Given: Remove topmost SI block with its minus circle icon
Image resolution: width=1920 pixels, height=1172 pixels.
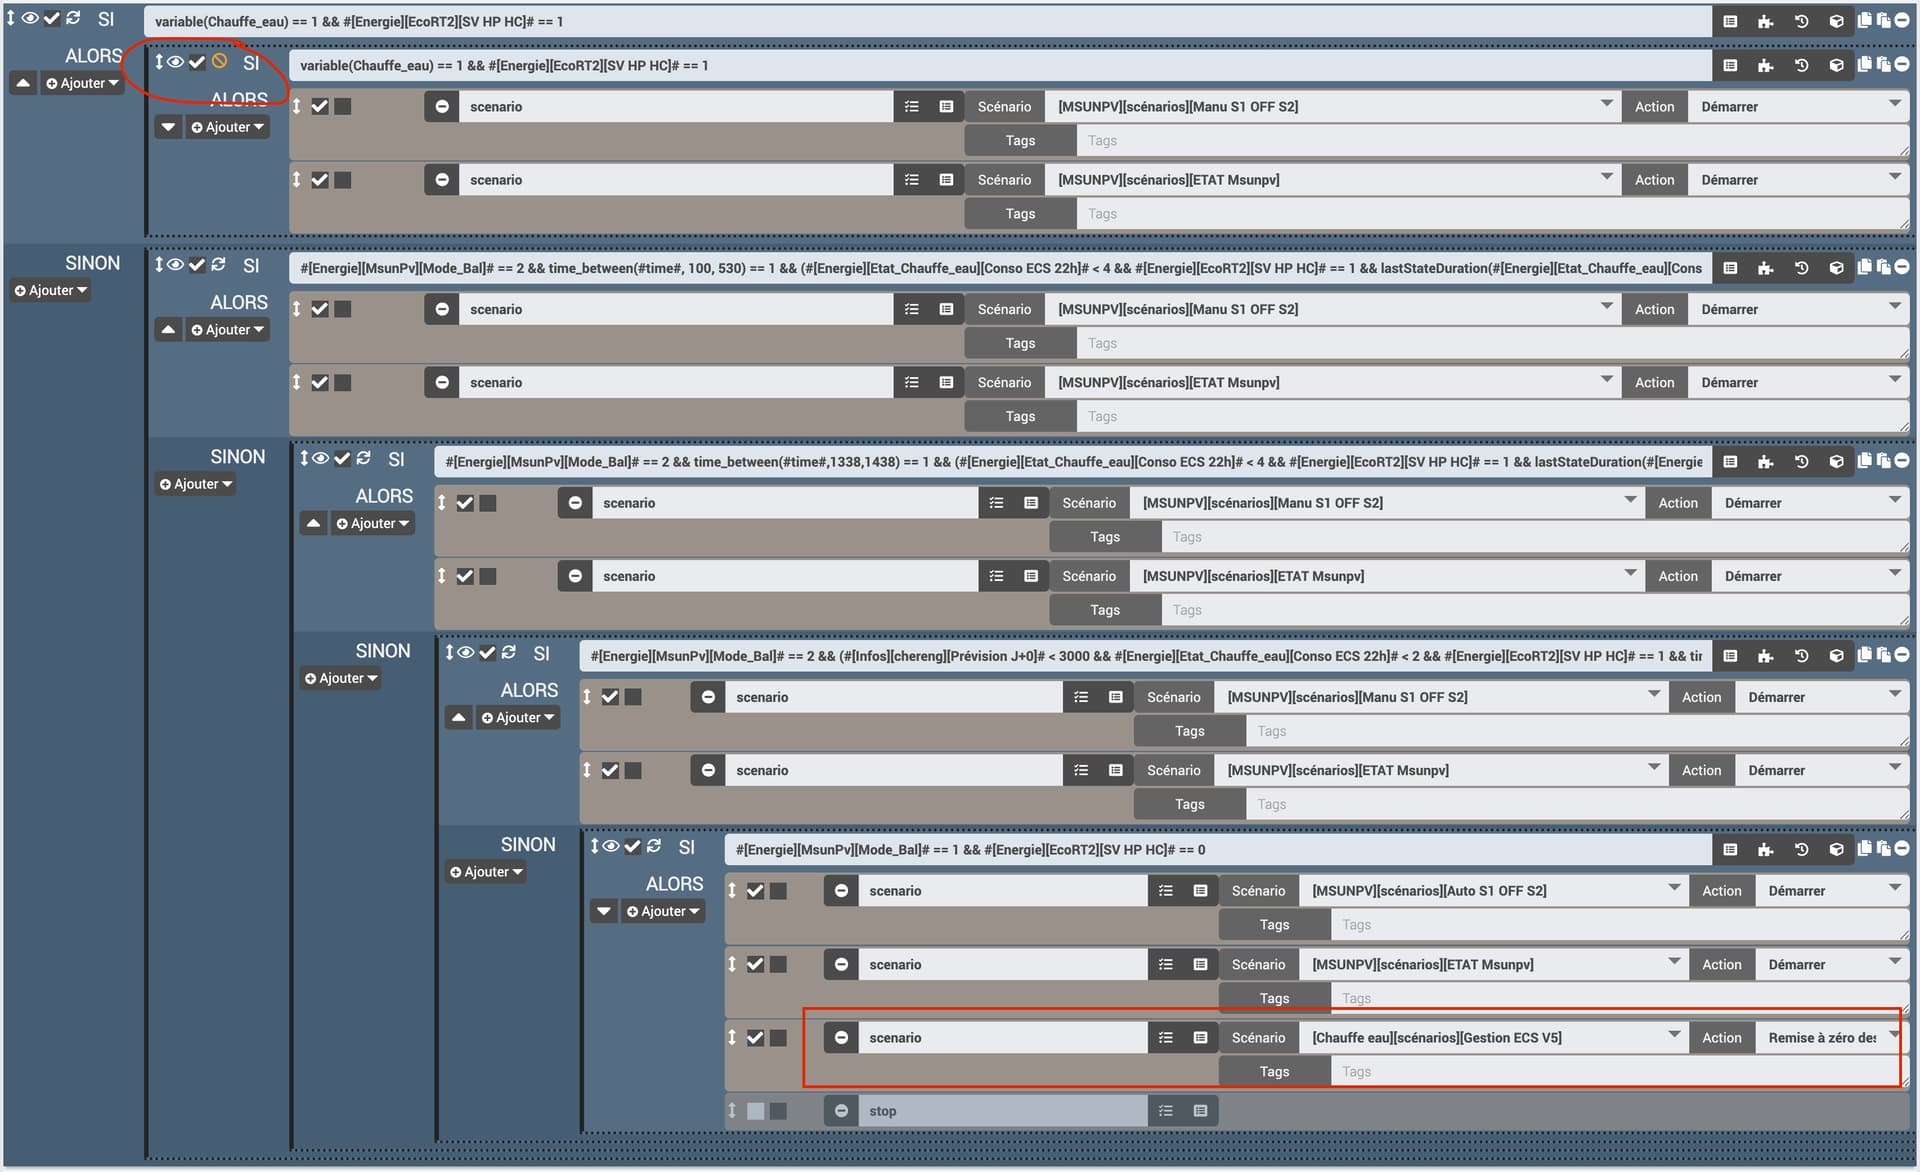Looking at the screenshot, I should click(x=1902, y=21).
